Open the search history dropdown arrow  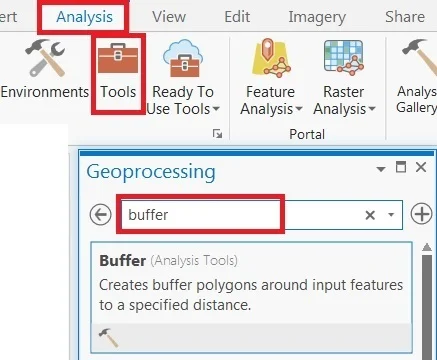pos(391,215)
